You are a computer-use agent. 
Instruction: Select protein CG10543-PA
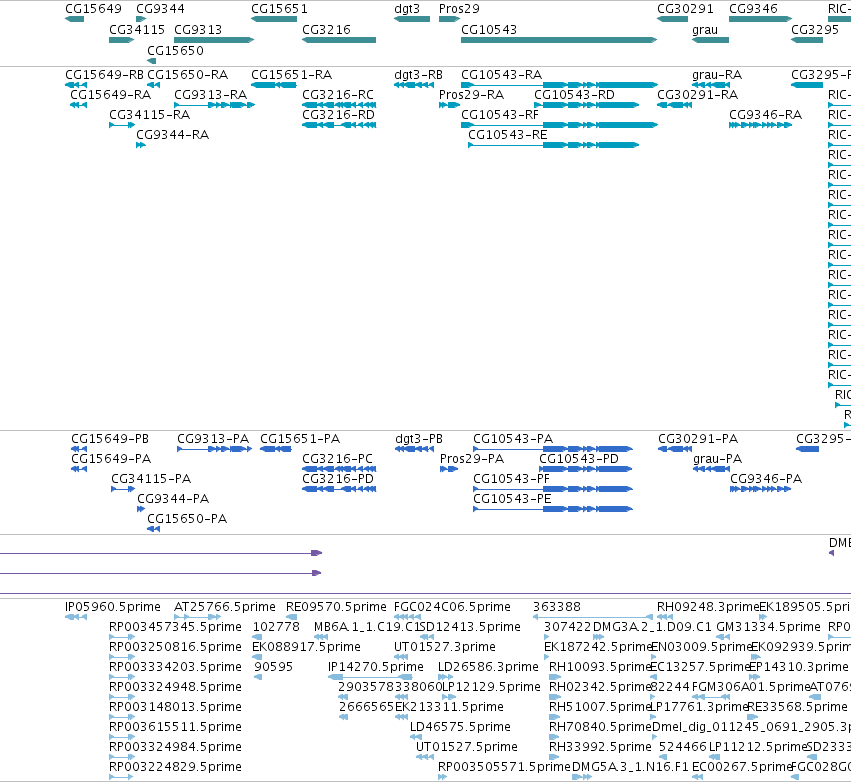(553, 449)
